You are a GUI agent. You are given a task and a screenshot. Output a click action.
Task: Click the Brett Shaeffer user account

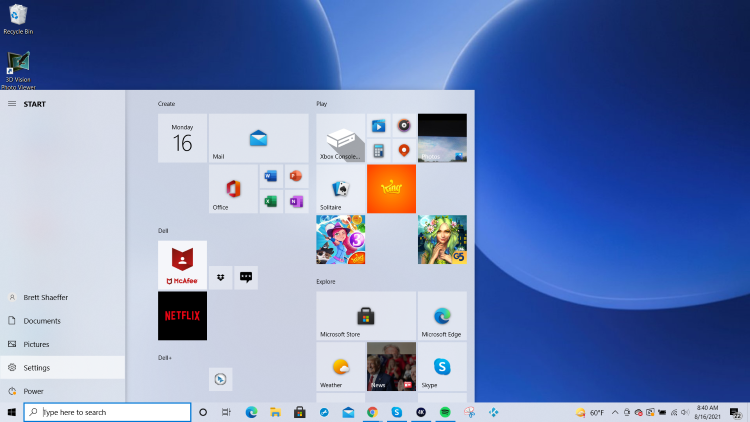pyautogui.click(x=46, y=297)
